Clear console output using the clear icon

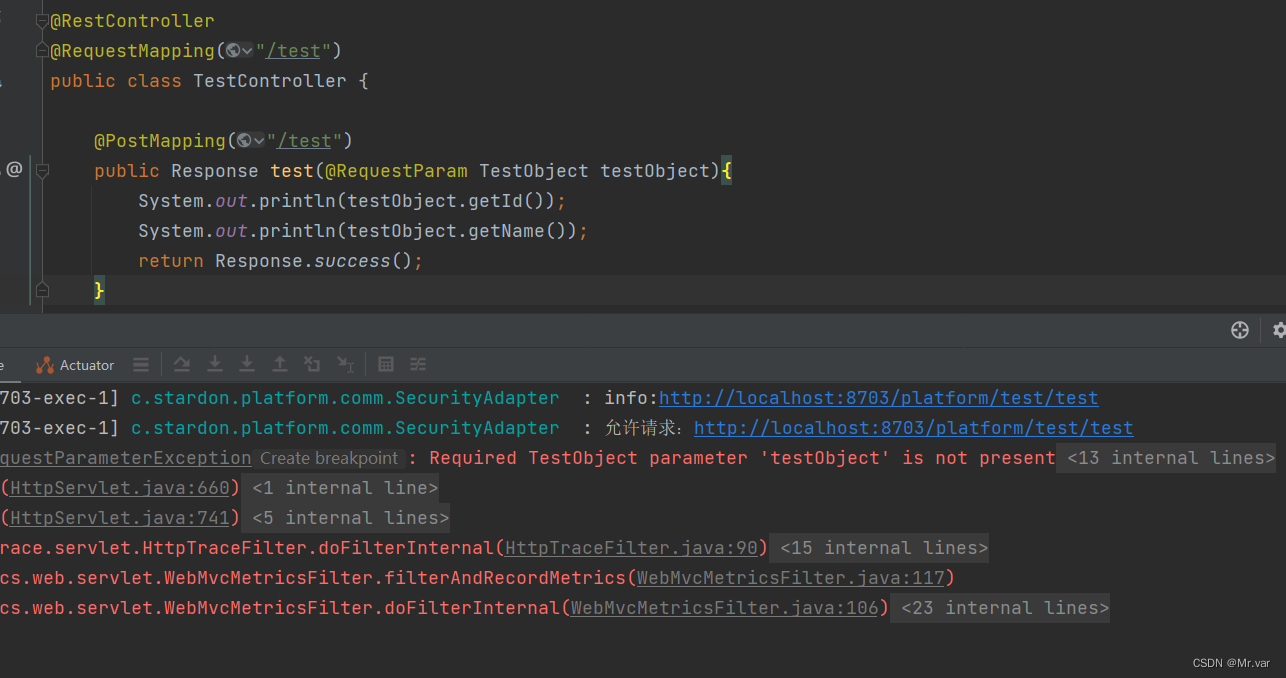pyautogui.click(x=311, y=364)
